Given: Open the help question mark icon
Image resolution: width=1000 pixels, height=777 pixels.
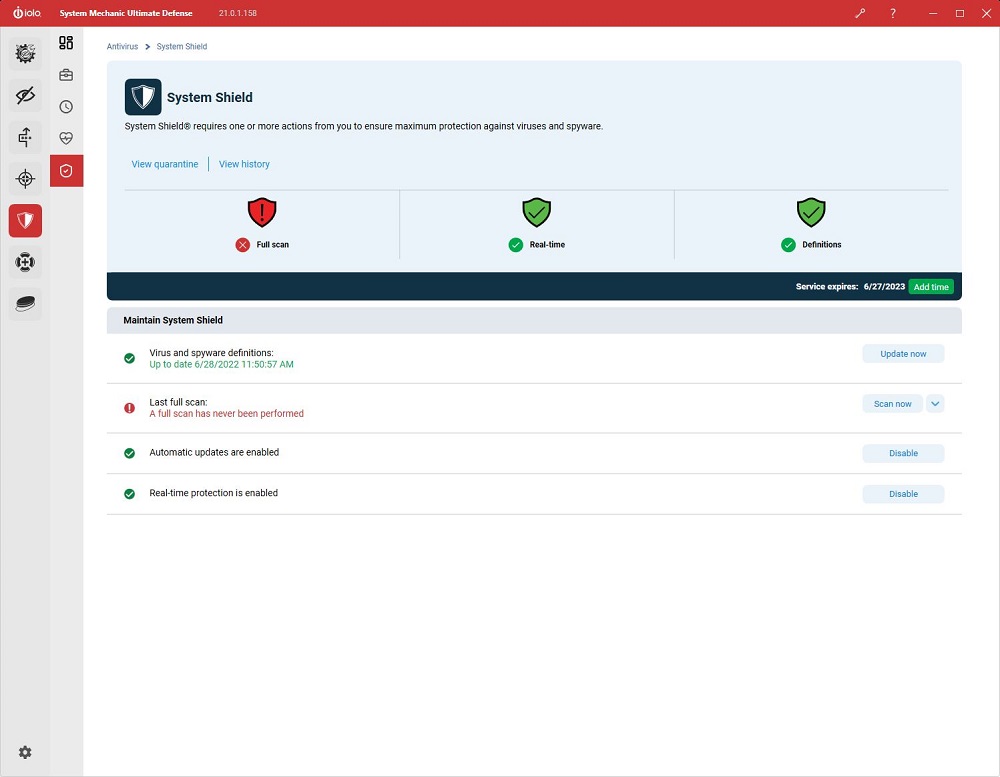Looking at the screenshot, I should [x=893, y=13].
